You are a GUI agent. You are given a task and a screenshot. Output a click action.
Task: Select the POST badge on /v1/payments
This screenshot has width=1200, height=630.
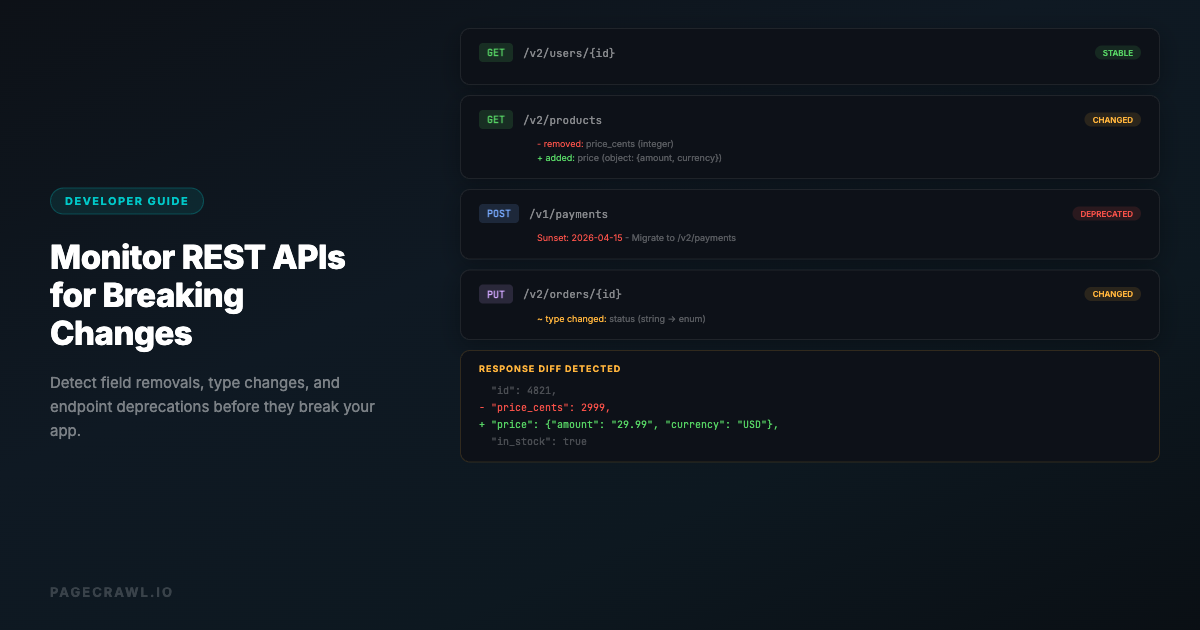point(498,213)
